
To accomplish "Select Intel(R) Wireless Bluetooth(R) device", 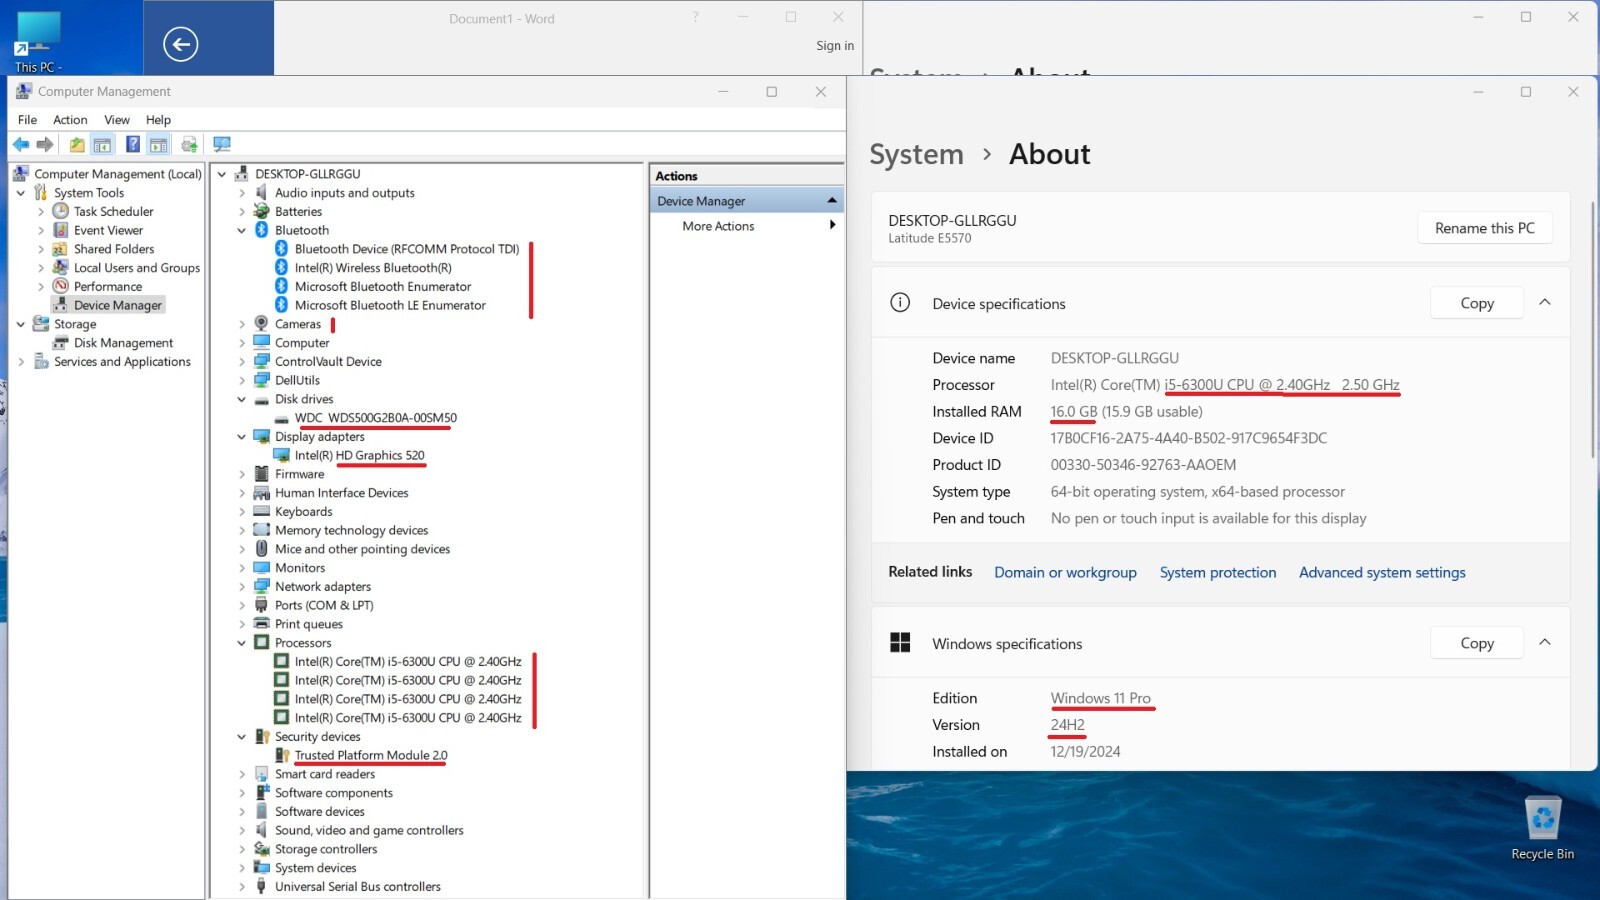I will click(x=373, y=268).
